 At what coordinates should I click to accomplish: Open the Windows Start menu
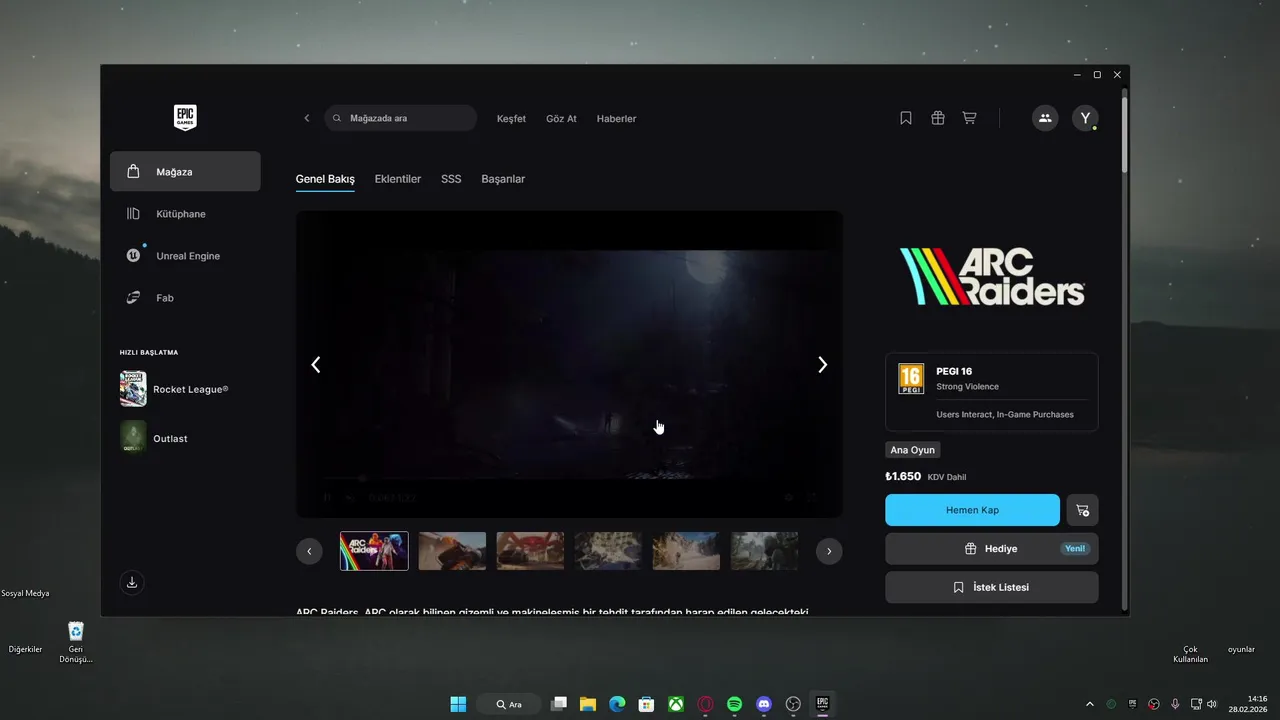(458, 704)
